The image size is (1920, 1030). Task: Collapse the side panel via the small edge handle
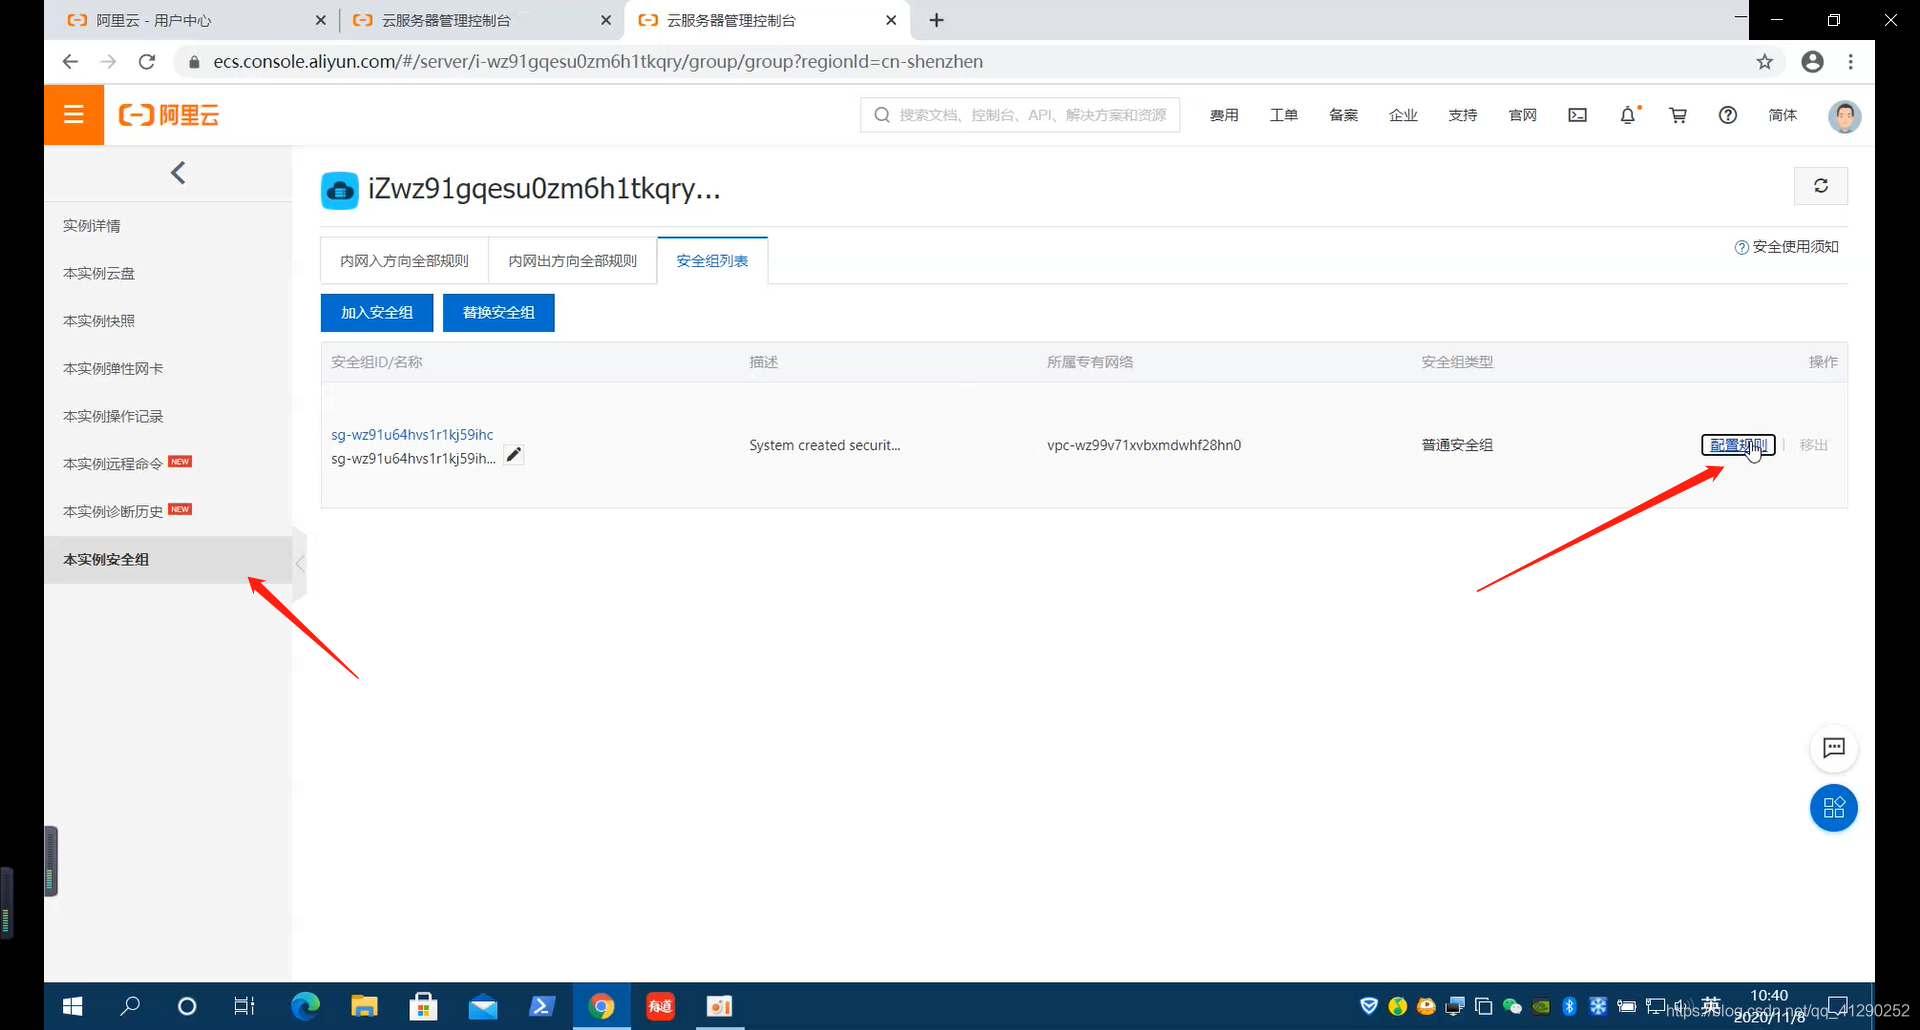(x=299, y=564)
